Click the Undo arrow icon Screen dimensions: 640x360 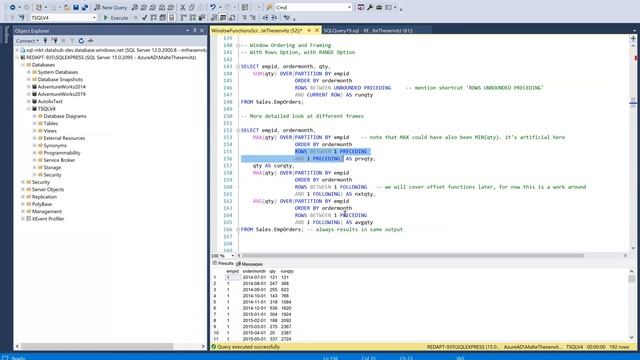[x=213, y=7]
